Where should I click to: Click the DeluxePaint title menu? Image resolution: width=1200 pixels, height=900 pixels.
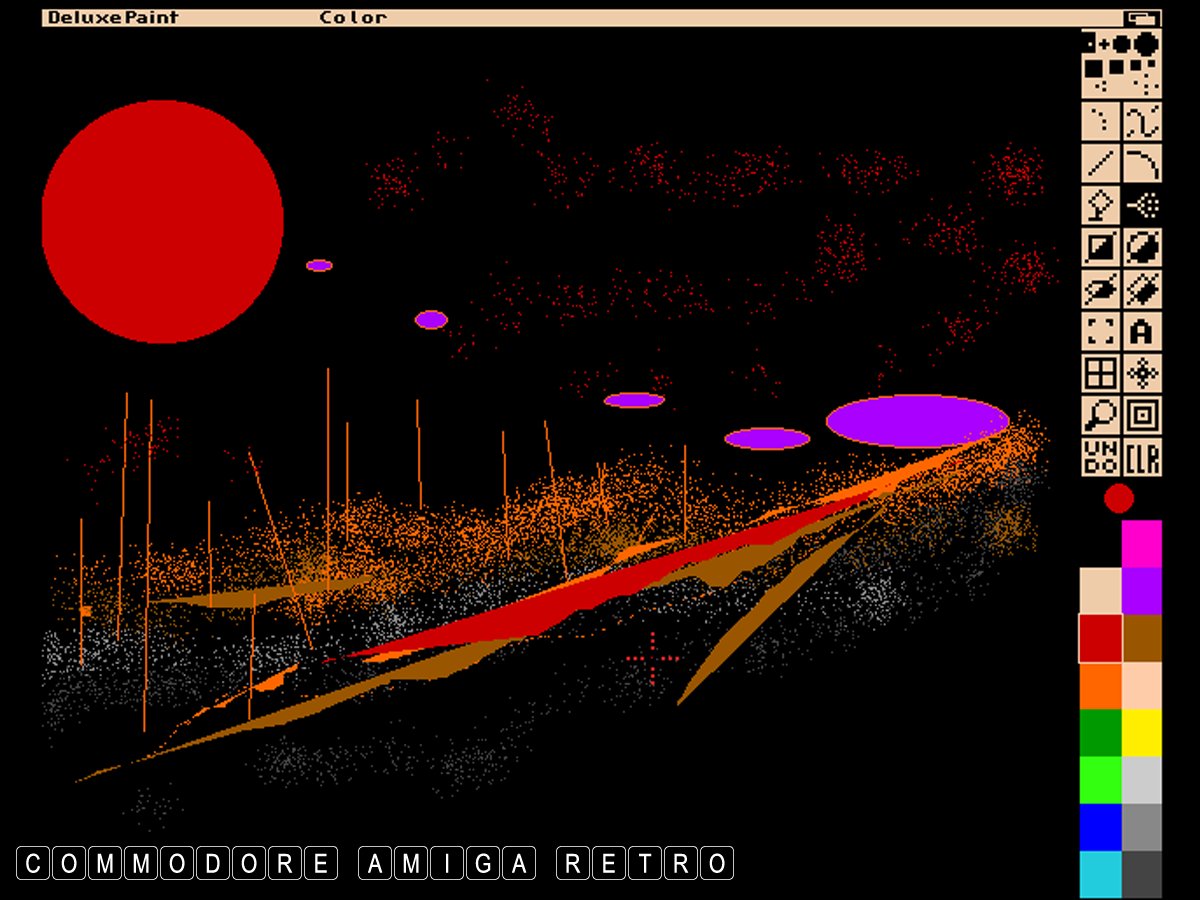(x=113, y=17)
